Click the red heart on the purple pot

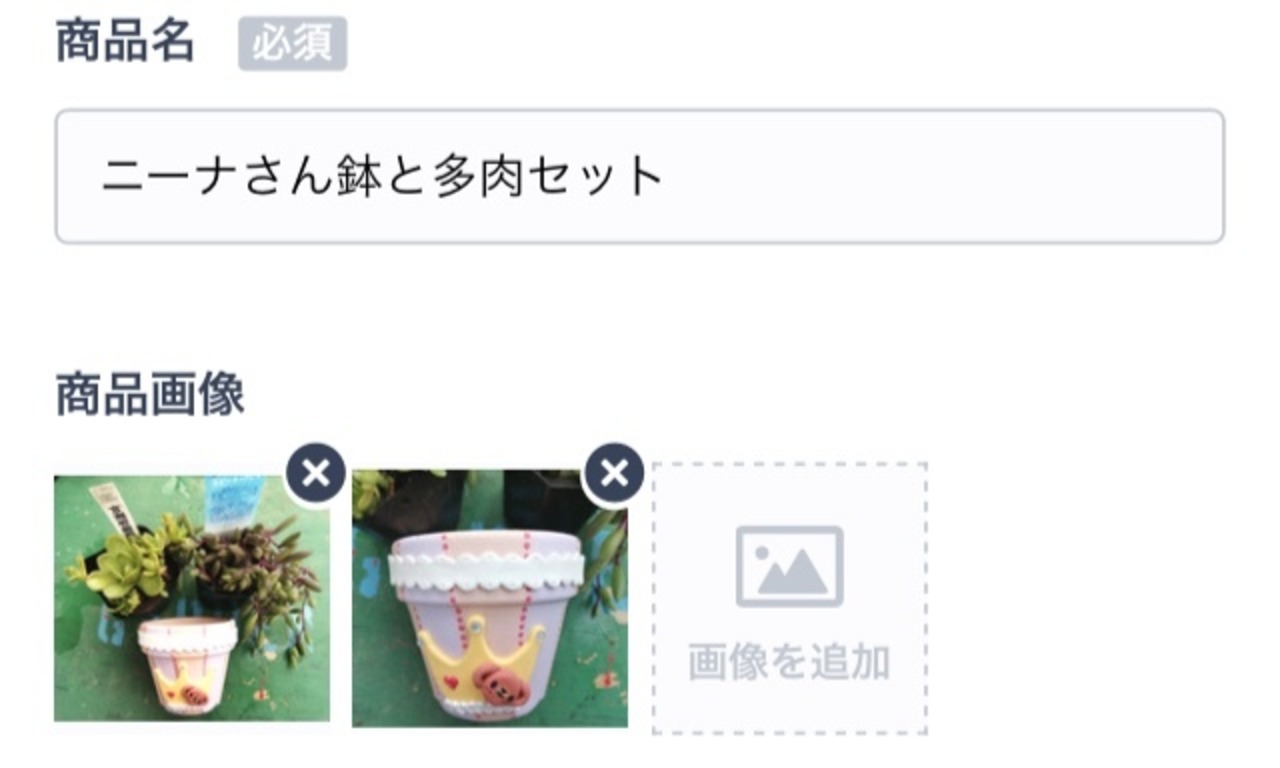click(x=451, y=684)
